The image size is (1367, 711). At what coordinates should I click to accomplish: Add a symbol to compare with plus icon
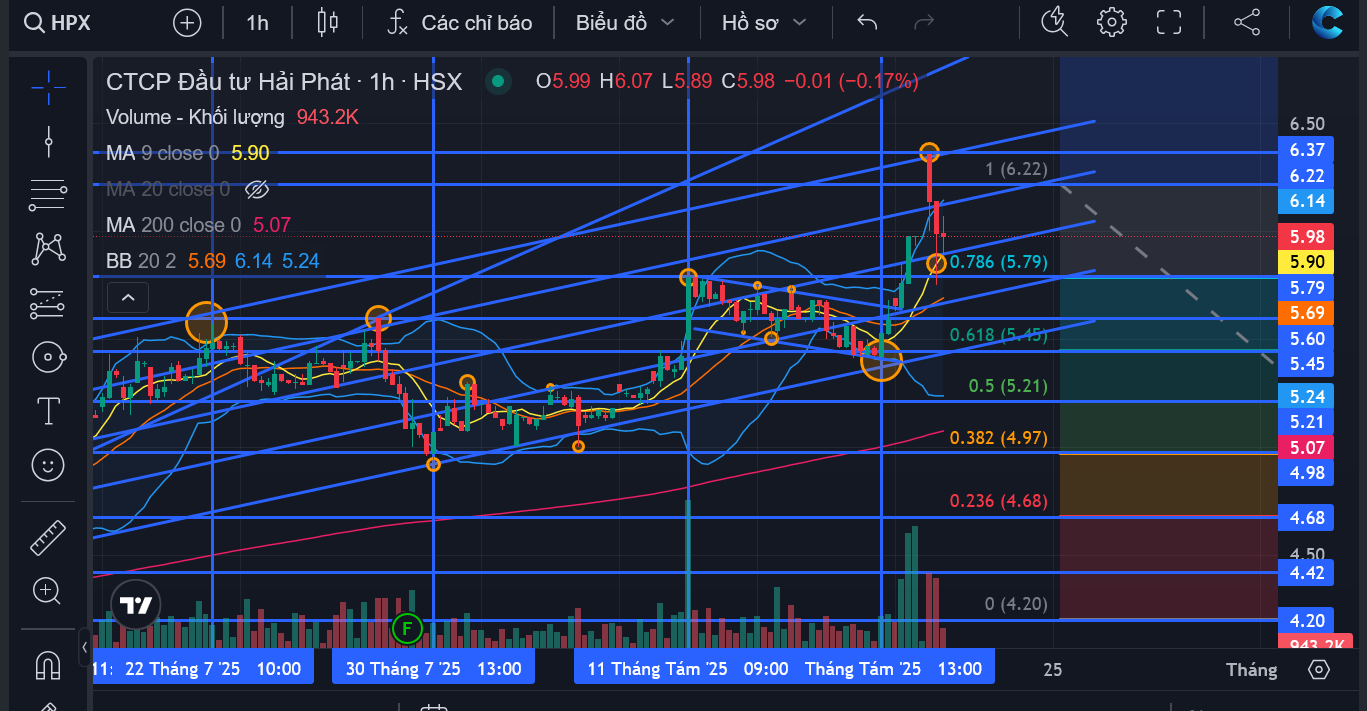tap(187, 22)
